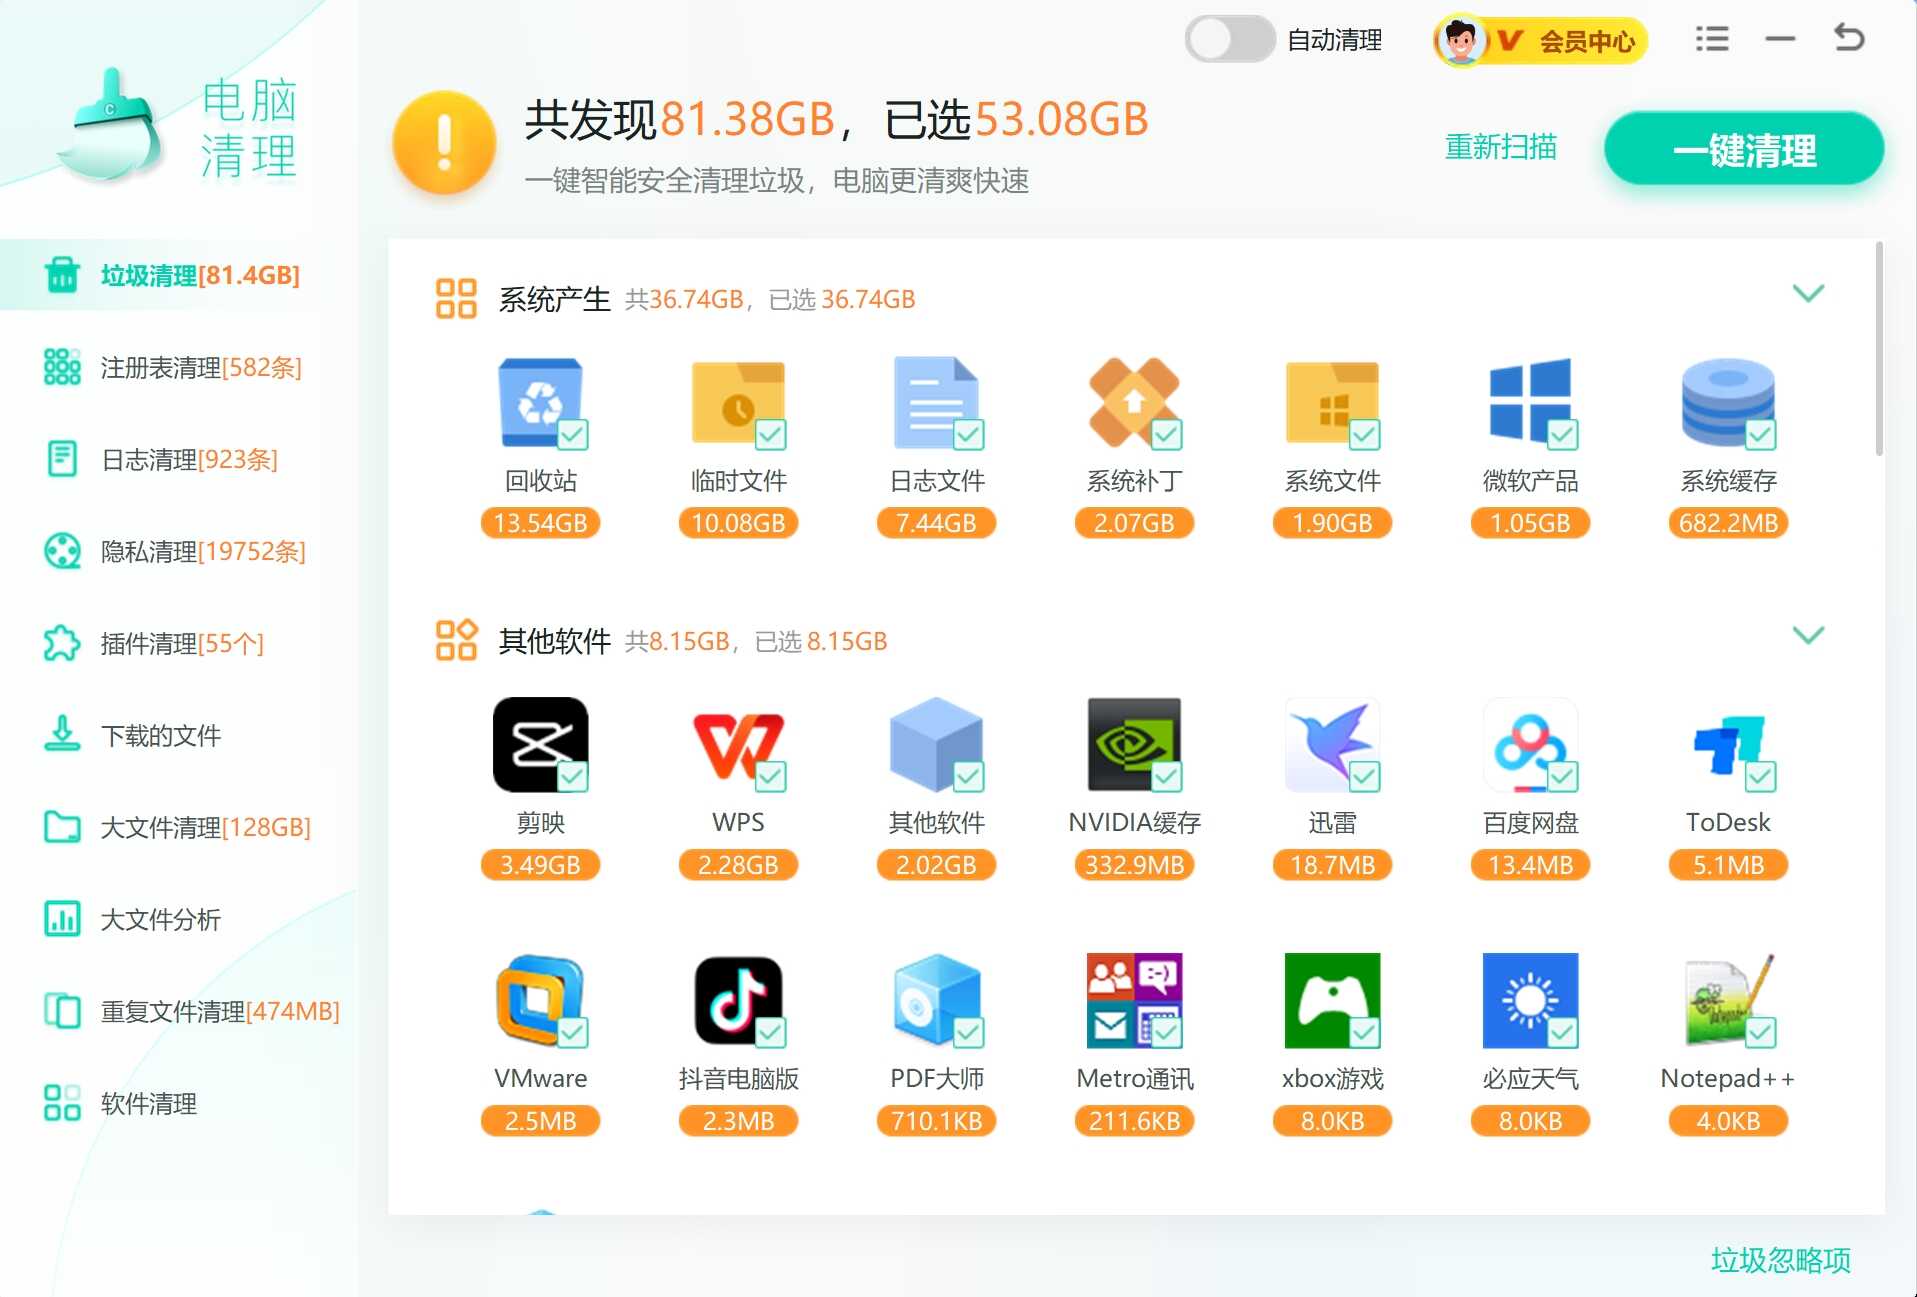Click the 系统文件 system files folder icon
This screenshot has height=1297, width=1917.
[x=1332, y=402]
